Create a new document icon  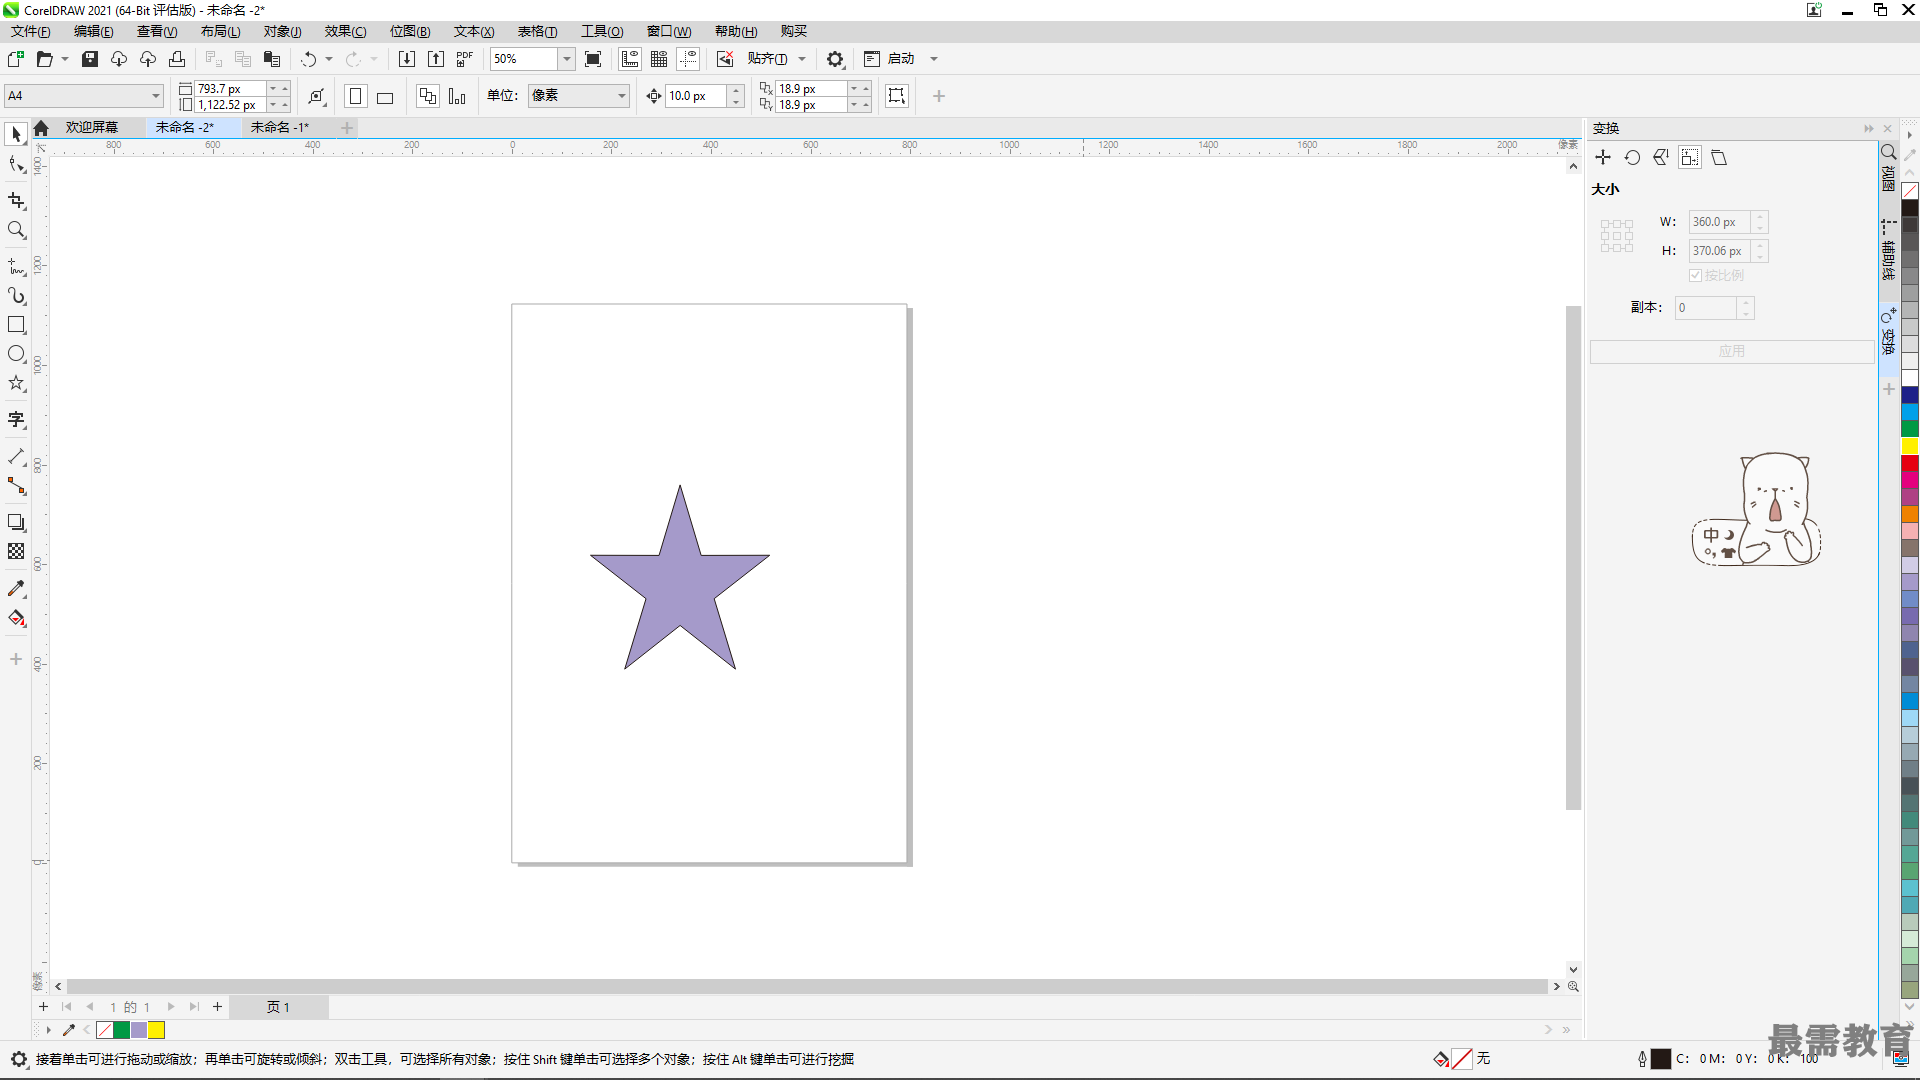(x=16, y=59)
